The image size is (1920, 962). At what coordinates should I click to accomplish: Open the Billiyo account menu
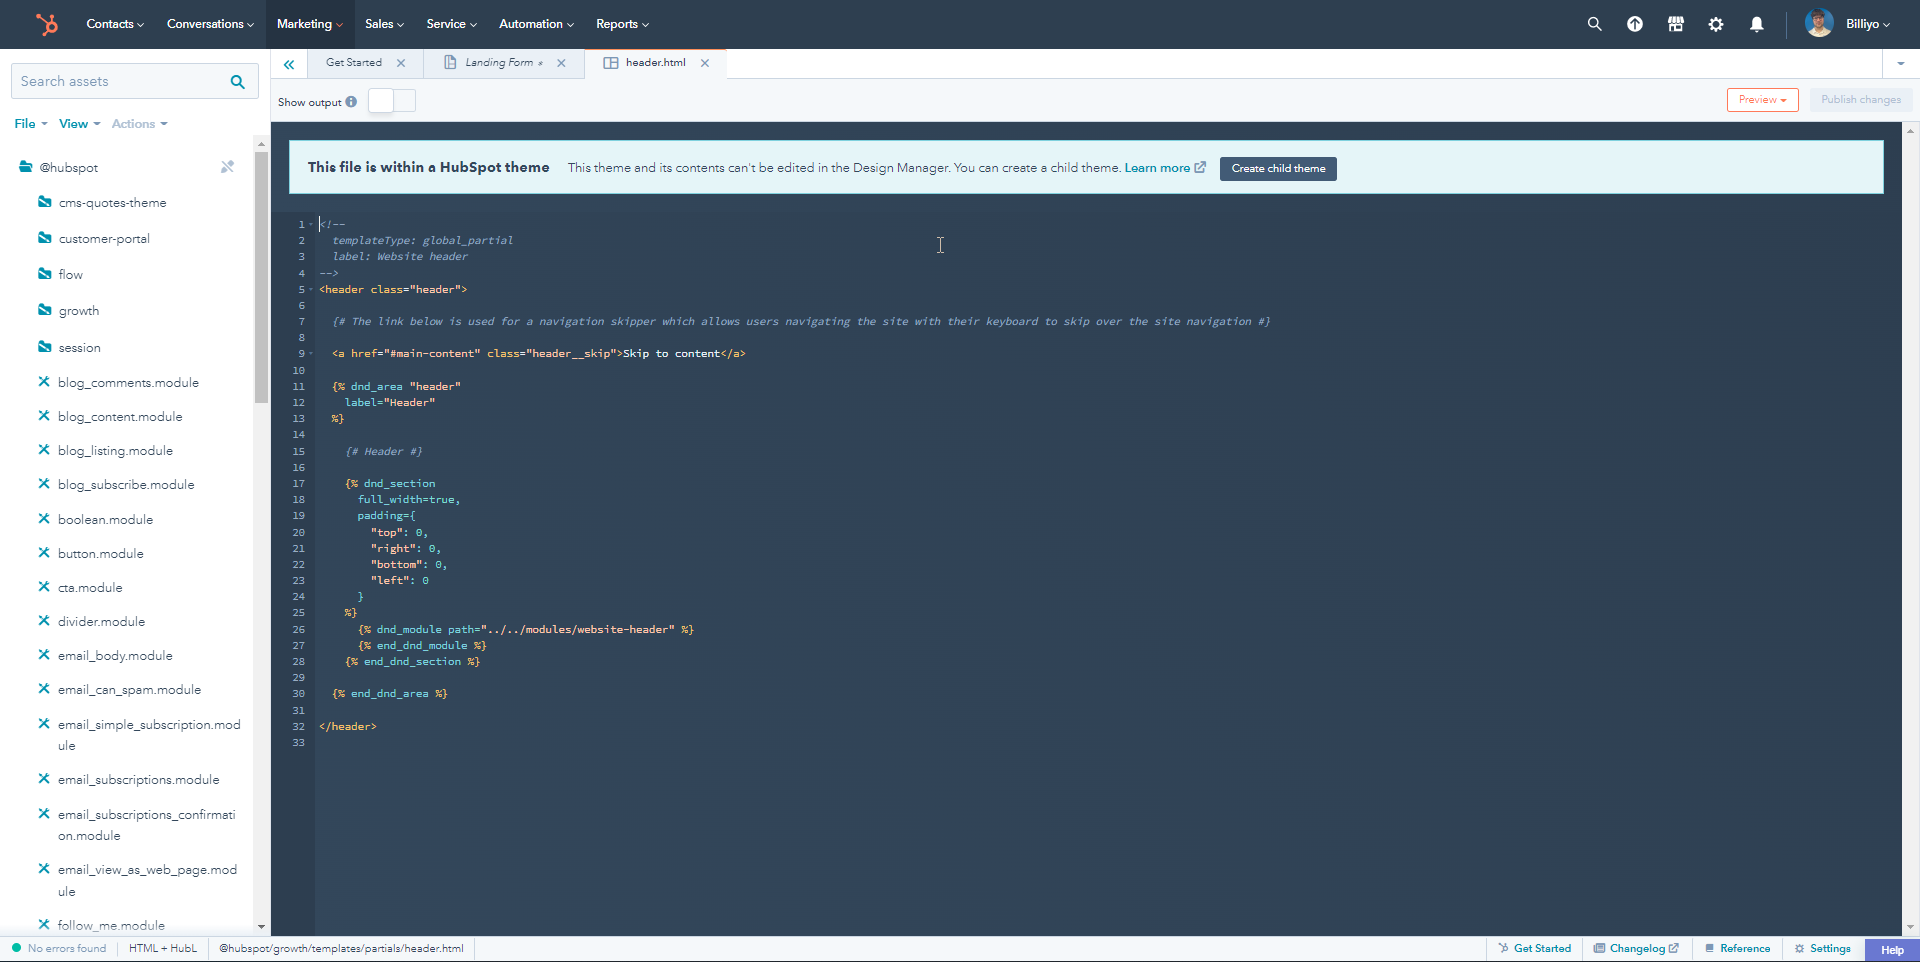1848,24
